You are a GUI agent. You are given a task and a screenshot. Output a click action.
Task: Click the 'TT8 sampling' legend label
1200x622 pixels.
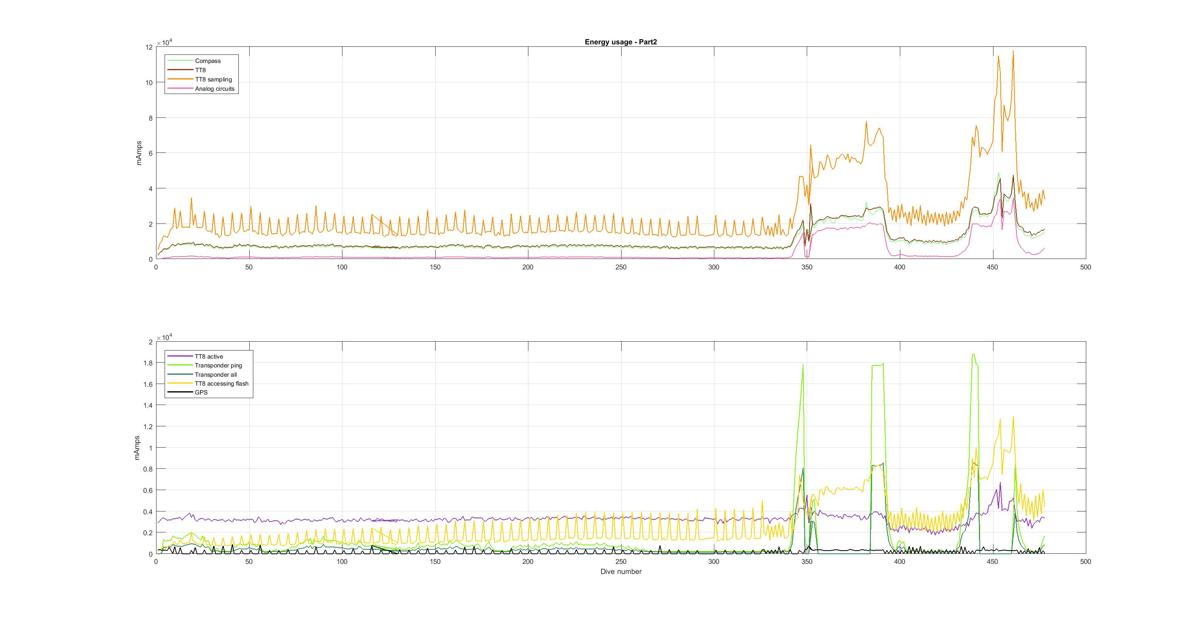click(x=213, y=79)
